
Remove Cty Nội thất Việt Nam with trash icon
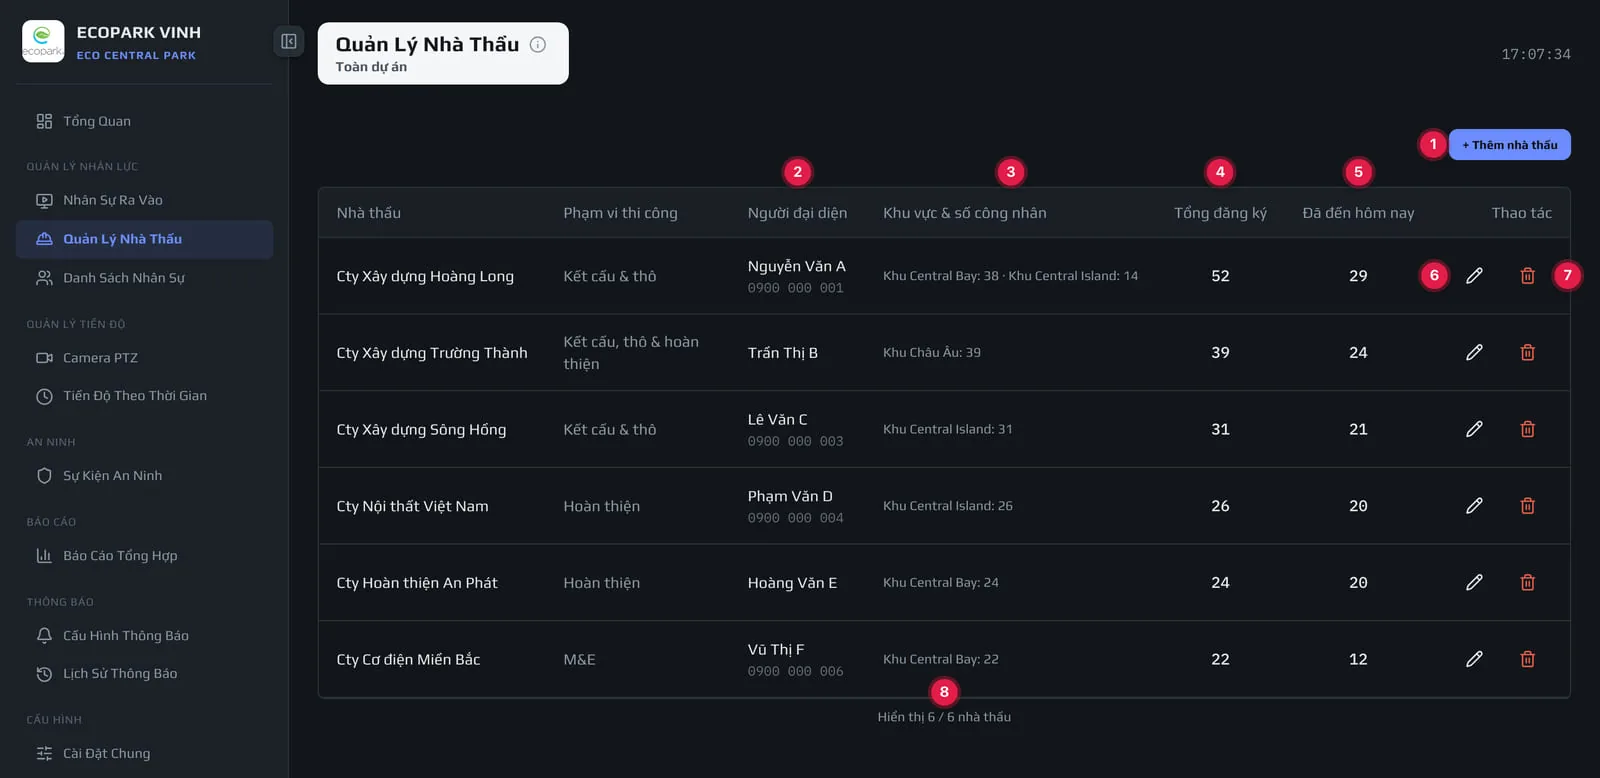(1527, 506)
